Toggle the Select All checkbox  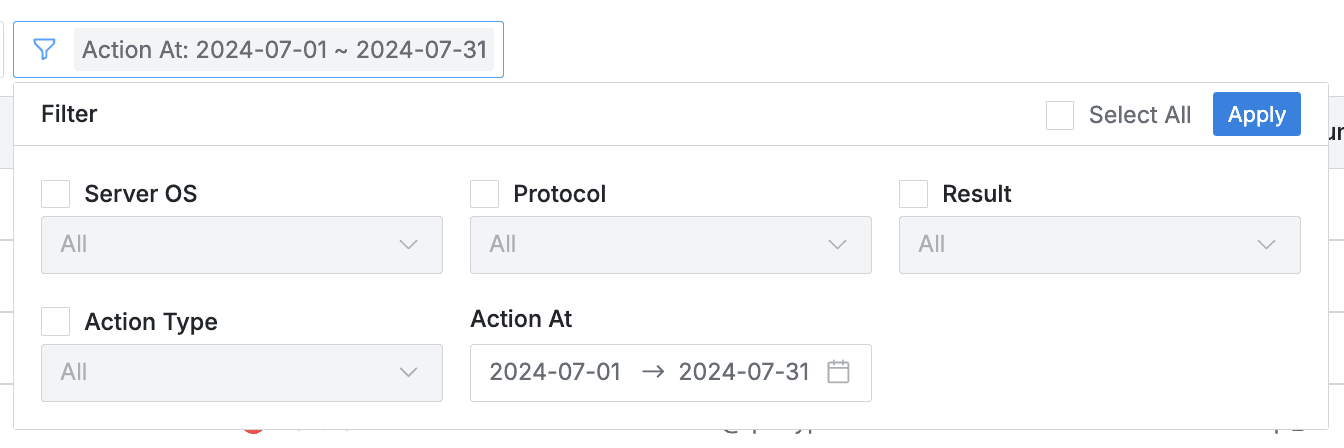tap(1060, 115)
